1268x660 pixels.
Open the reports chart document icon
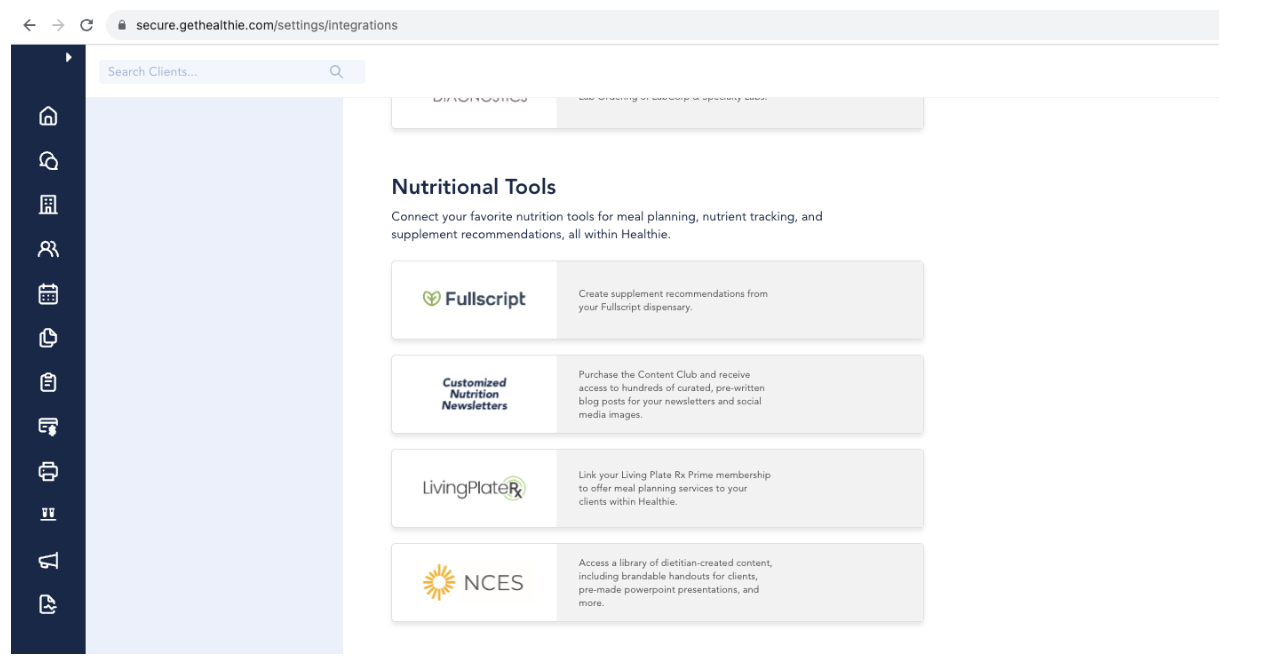pyautogui.click(x=48, y=604)
